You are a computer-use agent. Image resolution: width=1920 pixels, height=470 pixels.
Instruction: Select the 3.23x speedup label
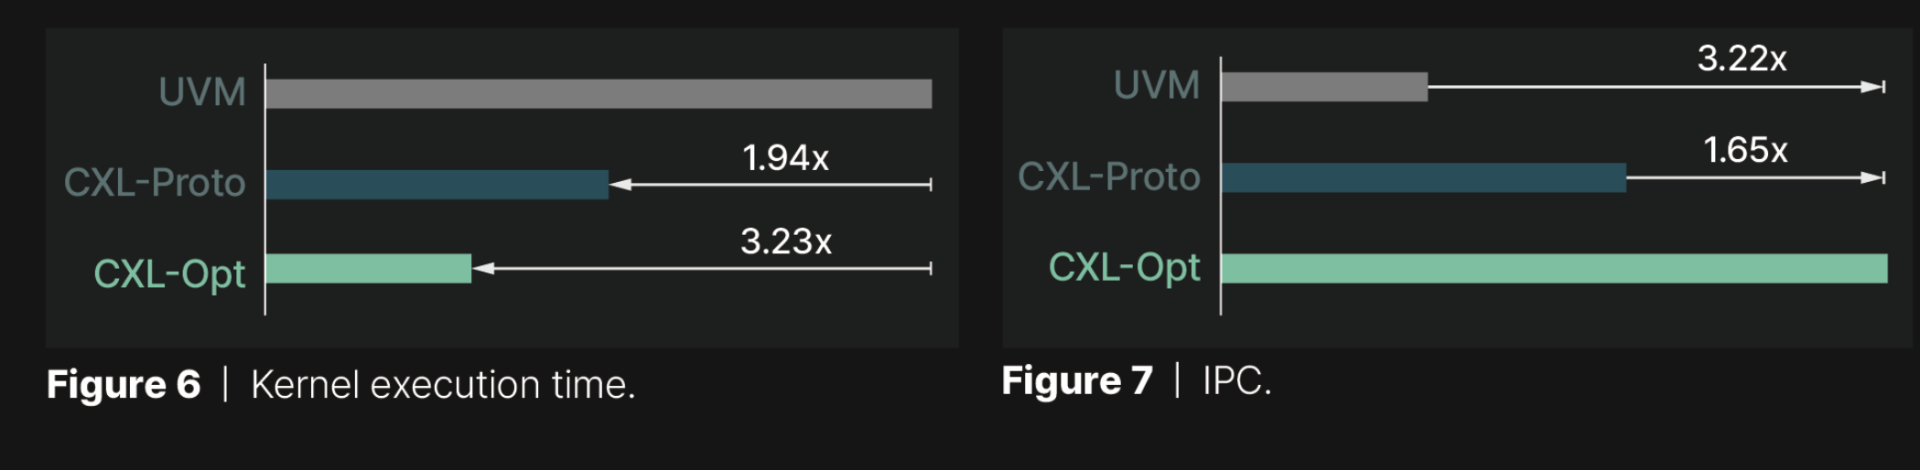click(785, 241)
